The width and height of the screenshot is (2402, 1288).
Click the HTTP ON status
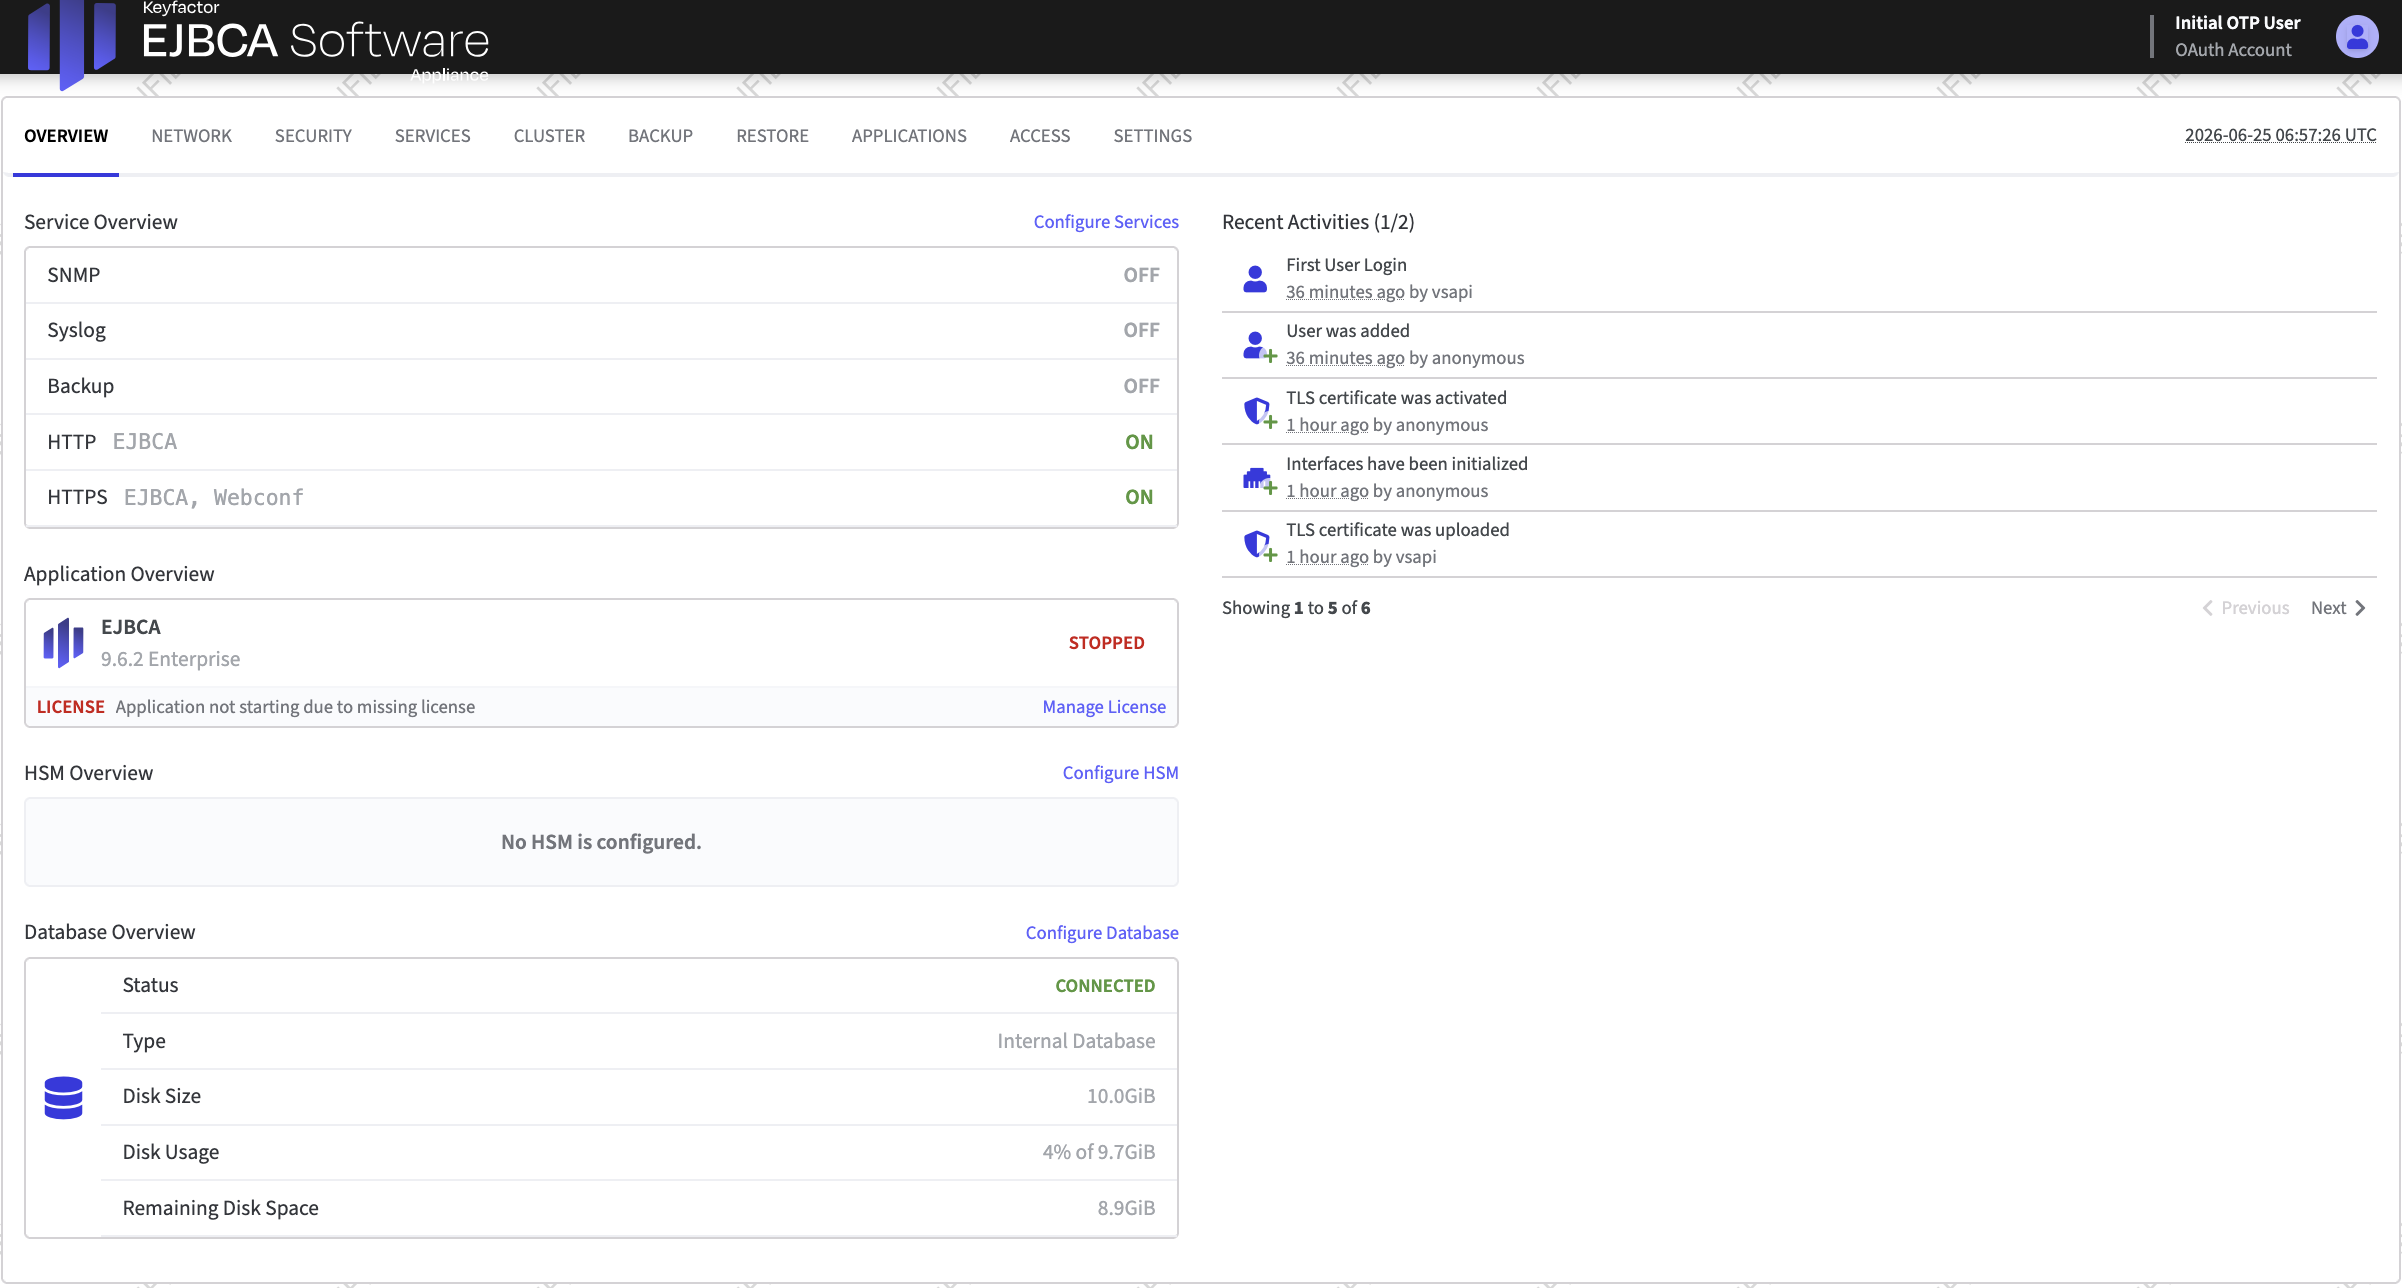pyautogui.click(x=1139, y=442)
